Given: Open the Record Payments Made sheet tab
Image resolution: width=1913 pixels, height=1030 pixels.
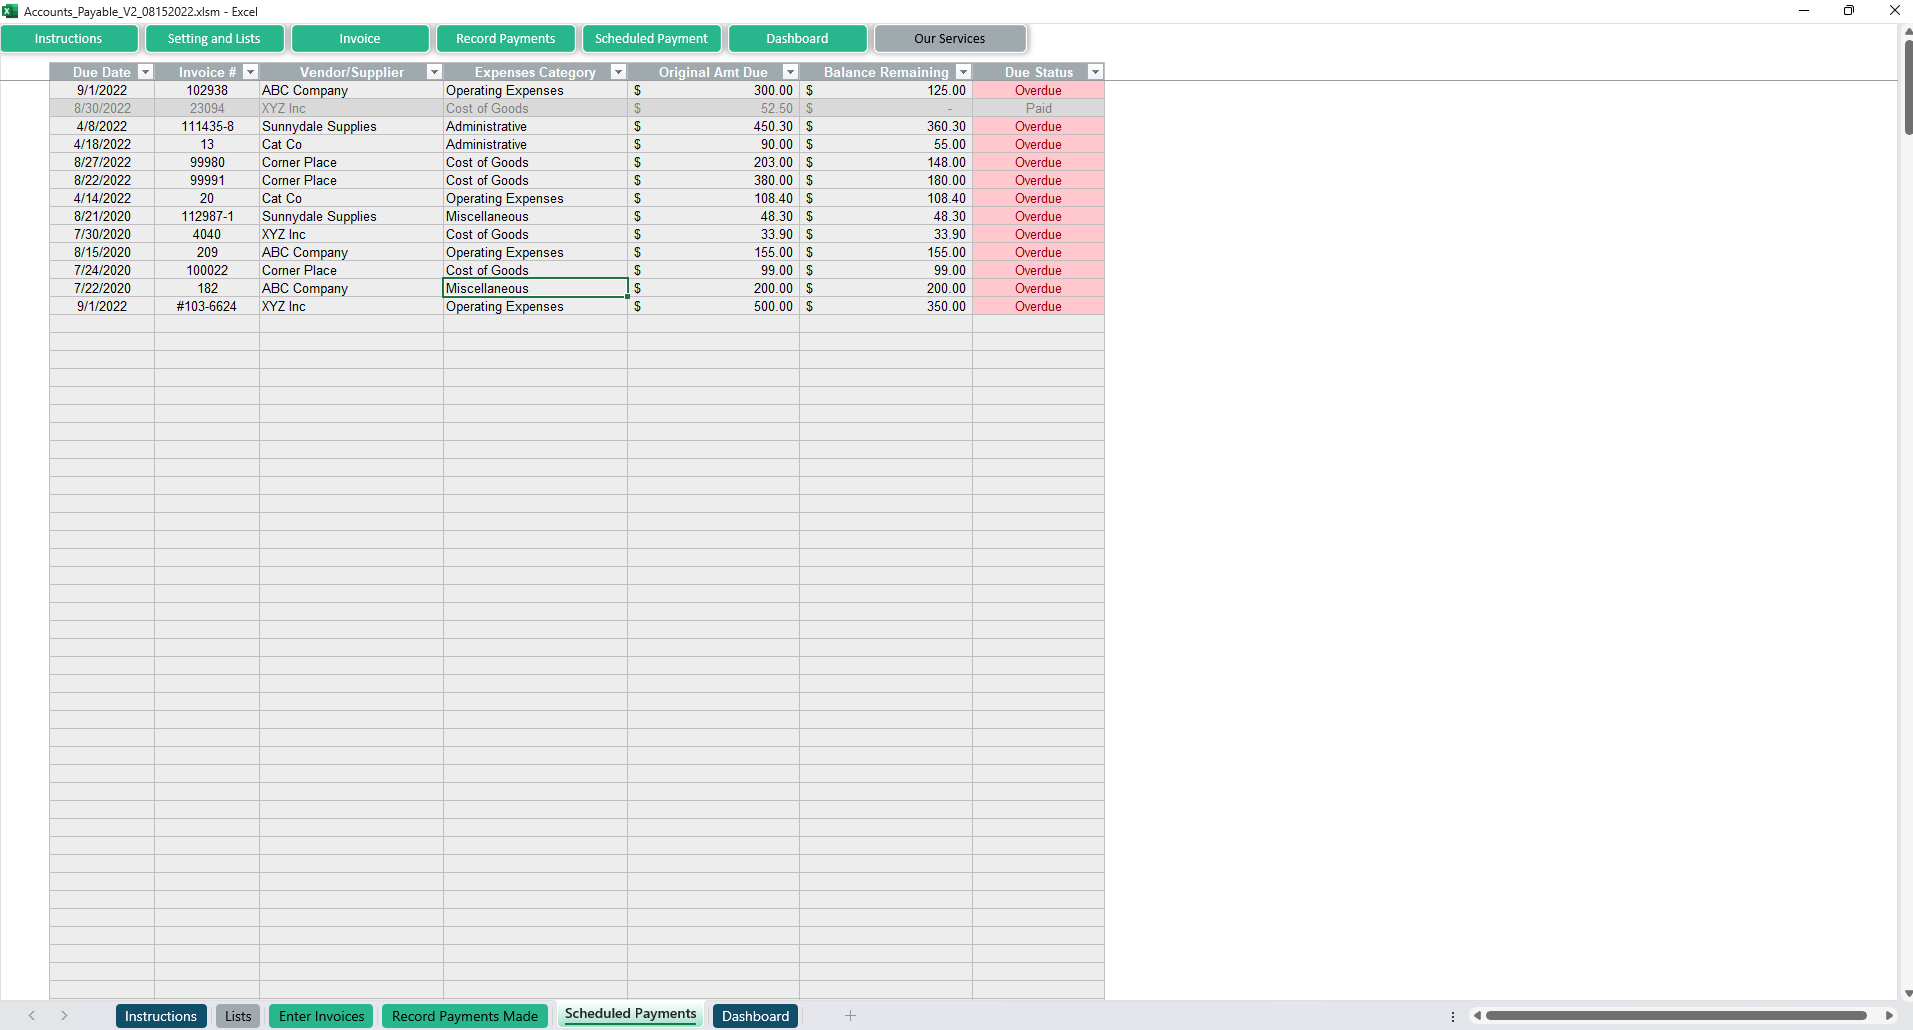Looking at the screenshot, I should coord(464,1016).
